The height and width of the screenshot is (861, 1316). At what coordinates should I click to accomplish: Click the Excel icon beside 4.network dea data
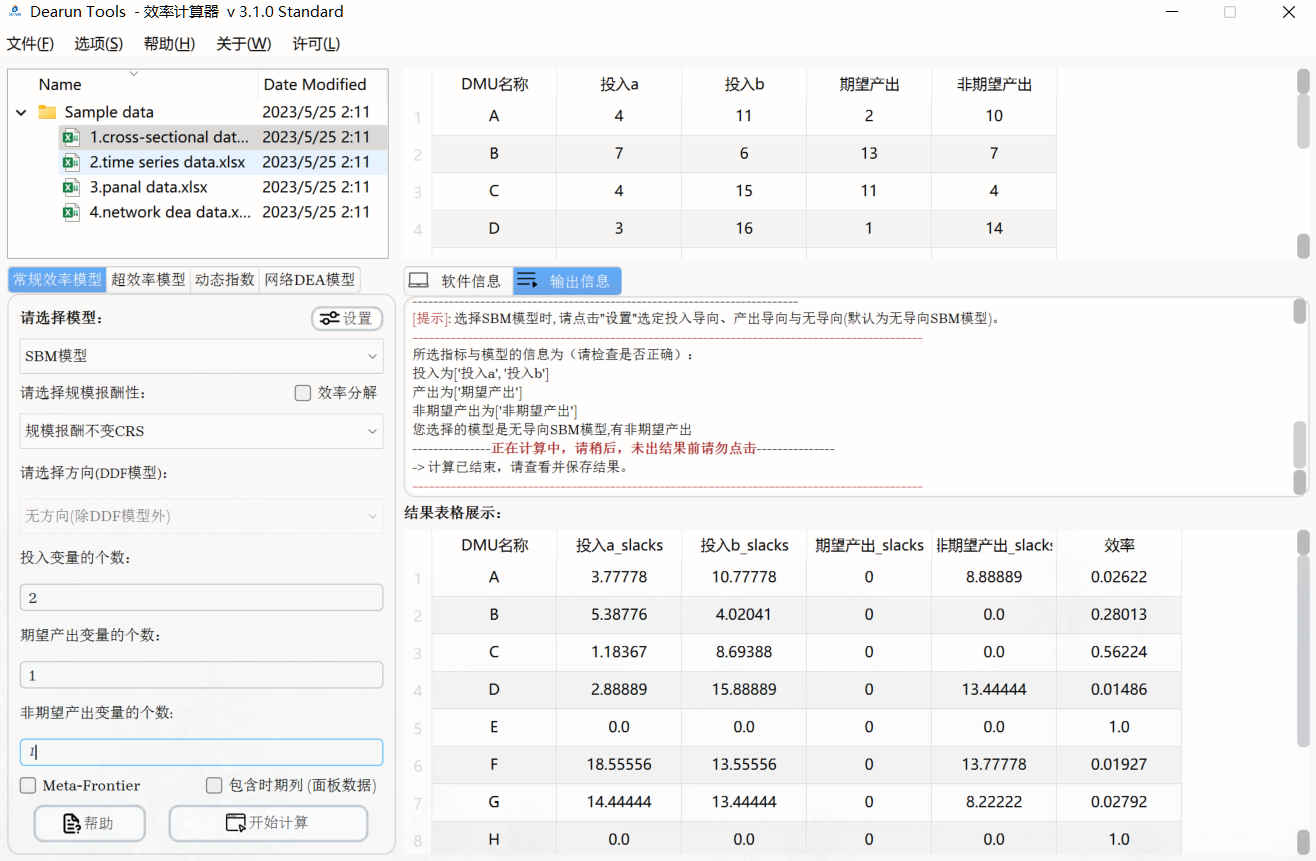click(70, 212)
